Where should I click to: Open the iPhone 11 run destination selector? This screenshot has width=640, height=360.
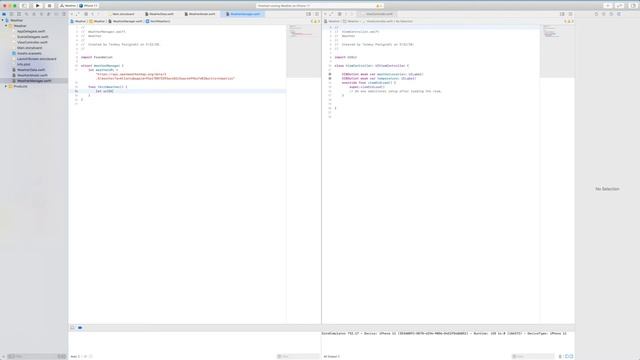88,6
